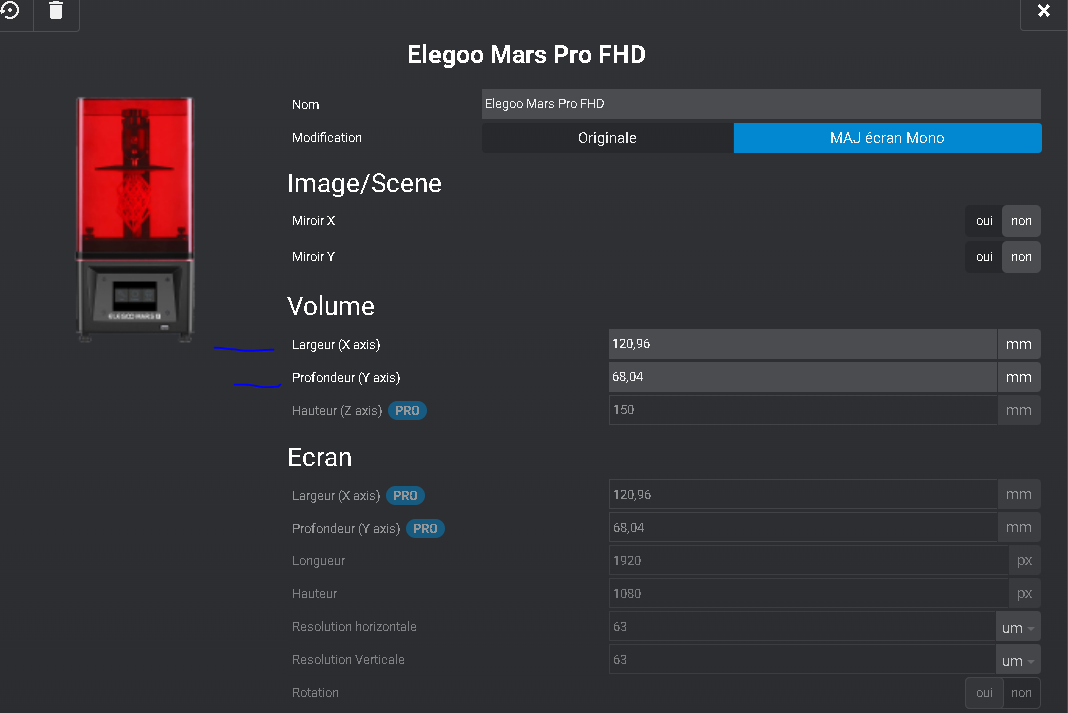Close the printer settings dialog
Image resolution: width=1068 pixels, height=713 pixels.
click(1043, 10)
